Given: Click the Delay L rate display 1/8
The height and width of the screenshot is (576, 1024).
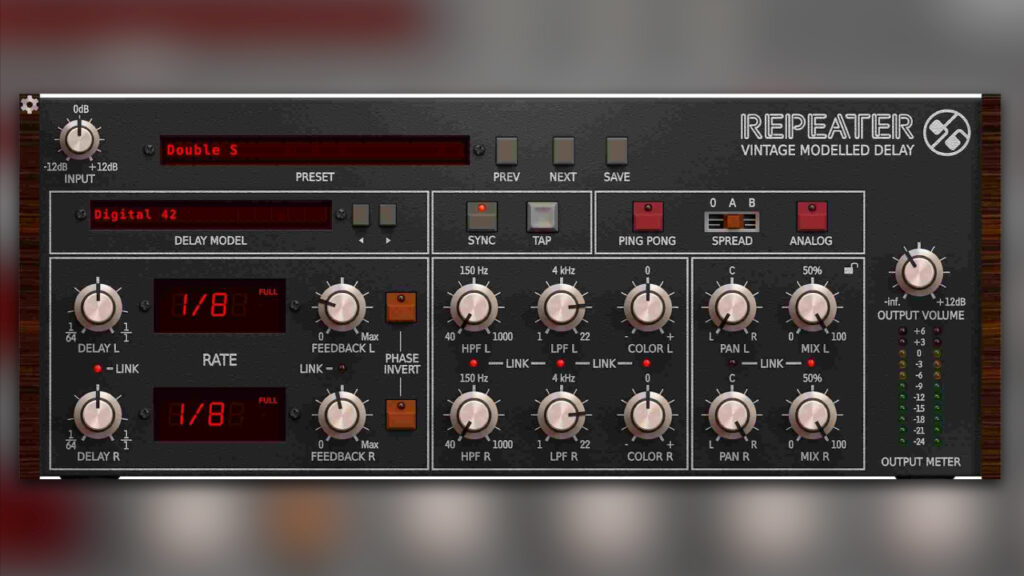Looking at the screenshot, I should point(219,306).
